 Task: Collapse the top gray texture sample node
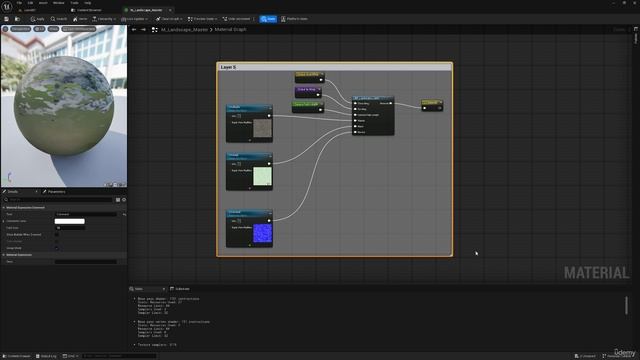(x=270, y=107)
